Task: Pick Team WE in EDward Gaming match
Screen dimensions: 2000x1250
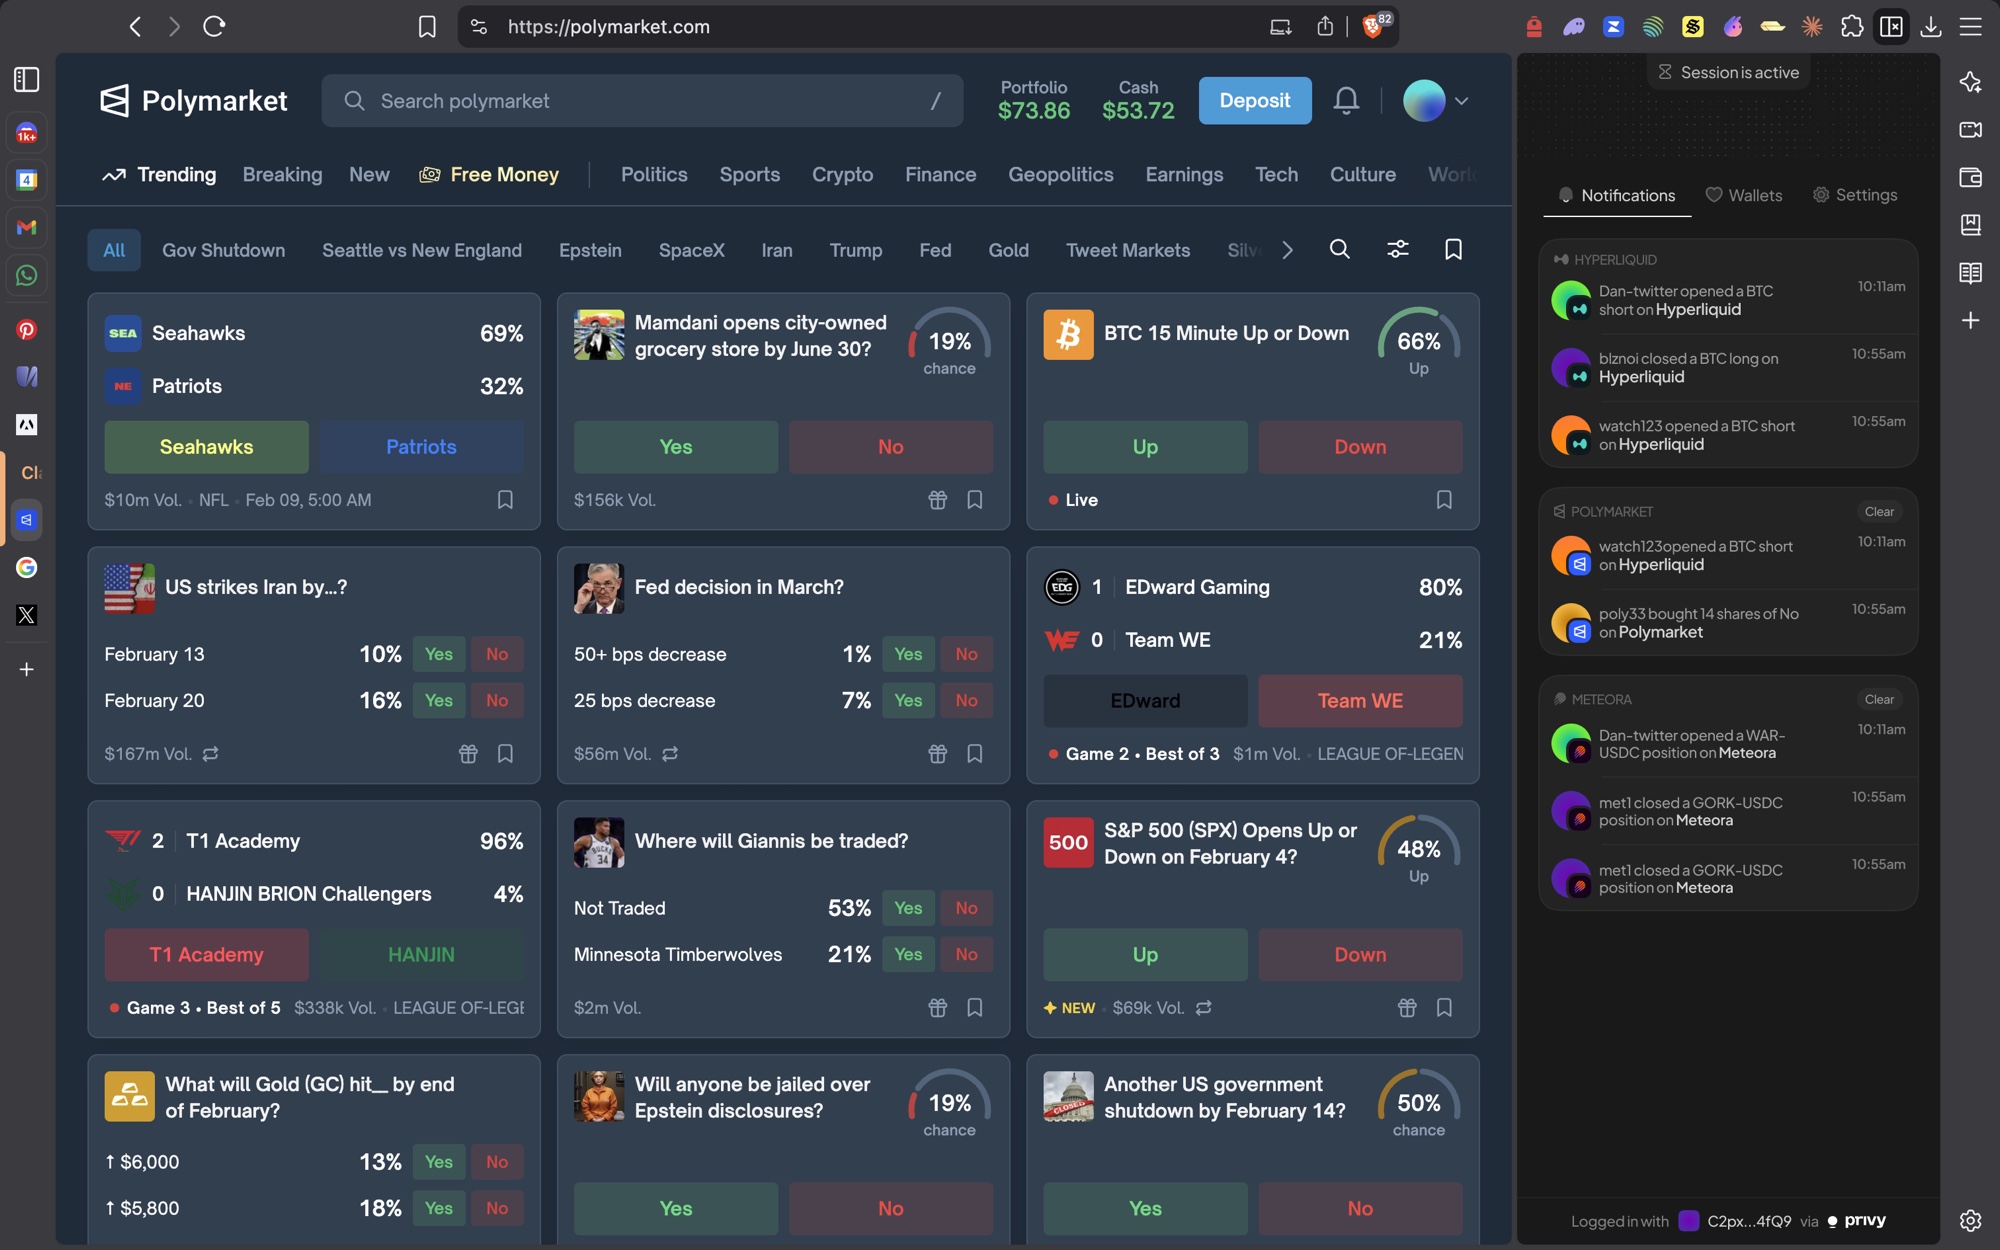Action: (1360, 700)
